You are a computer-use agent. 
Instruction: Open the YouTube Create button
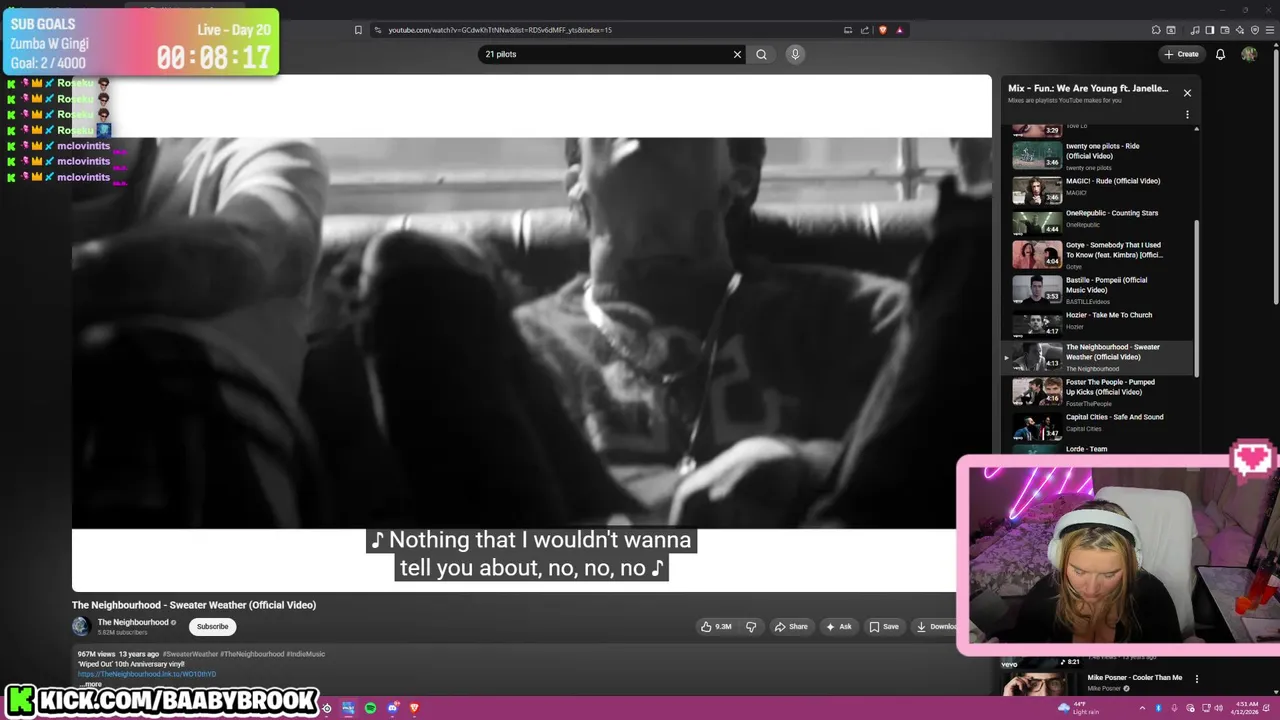1181,54
